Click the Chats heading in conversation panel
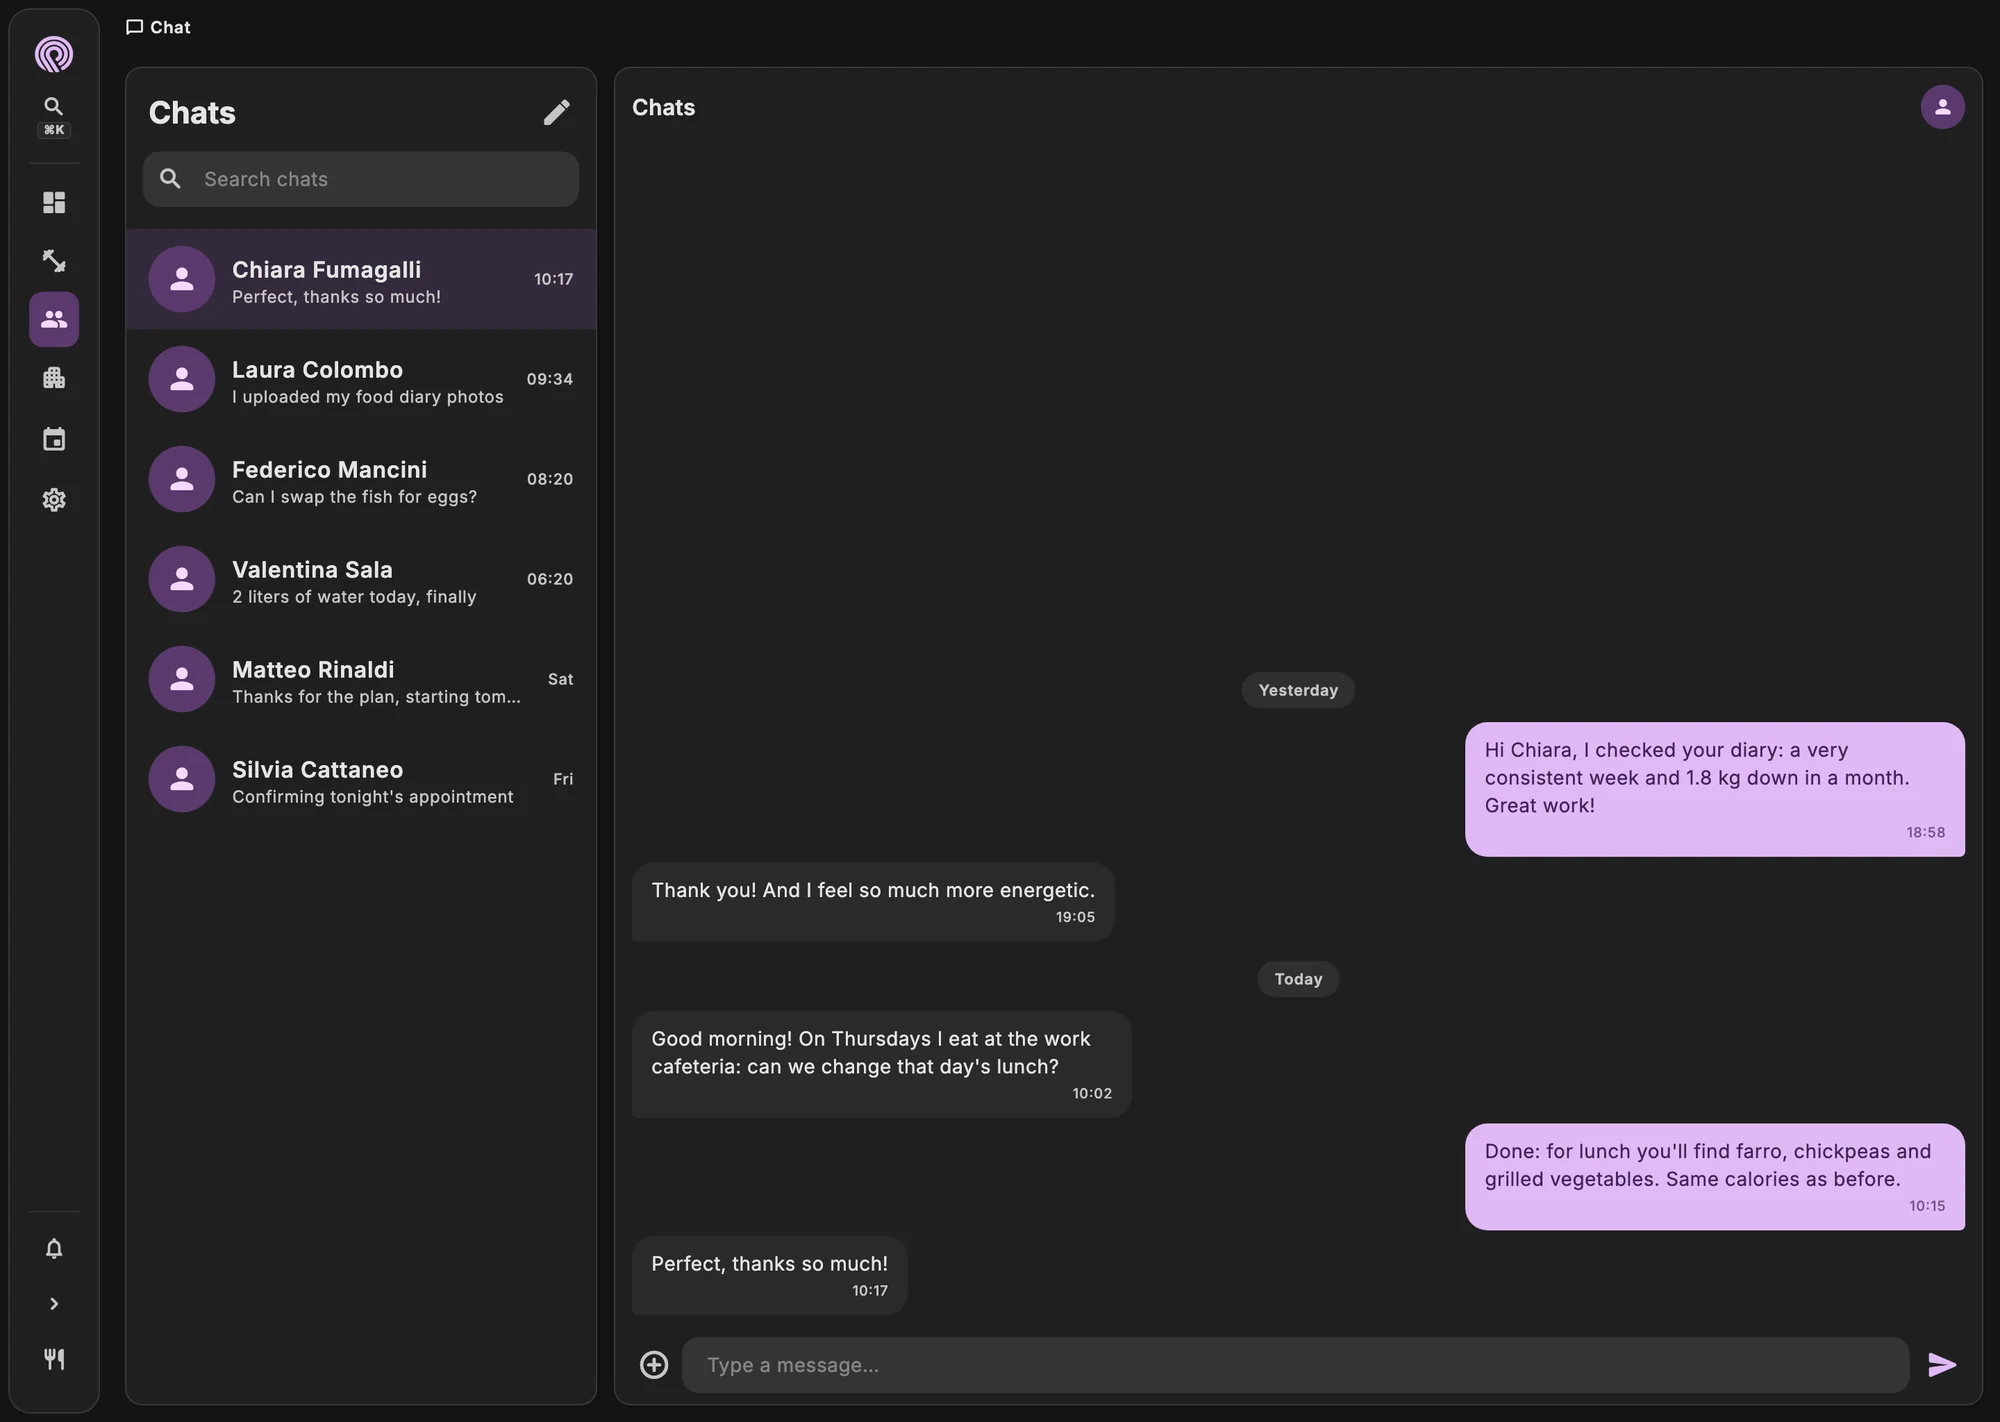Image resolution: width=2000 pixels, height=1422 pixels. (664, 107)
